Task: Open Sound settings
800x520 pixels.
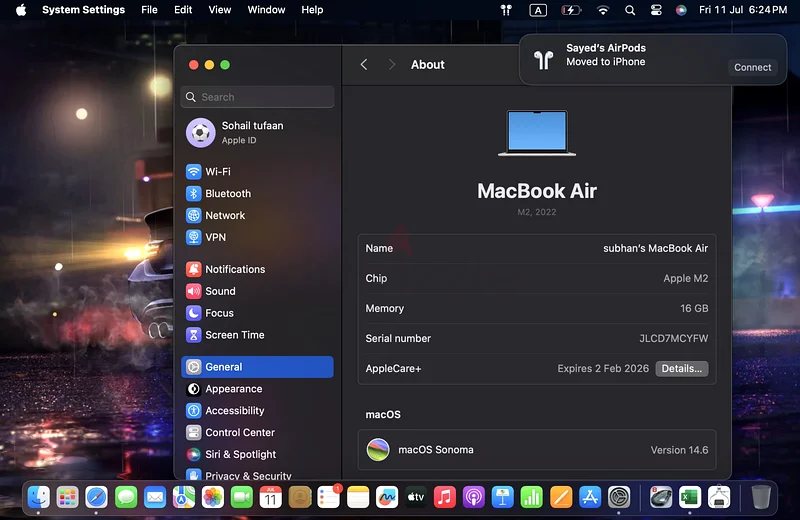Action: coord(257,291)
